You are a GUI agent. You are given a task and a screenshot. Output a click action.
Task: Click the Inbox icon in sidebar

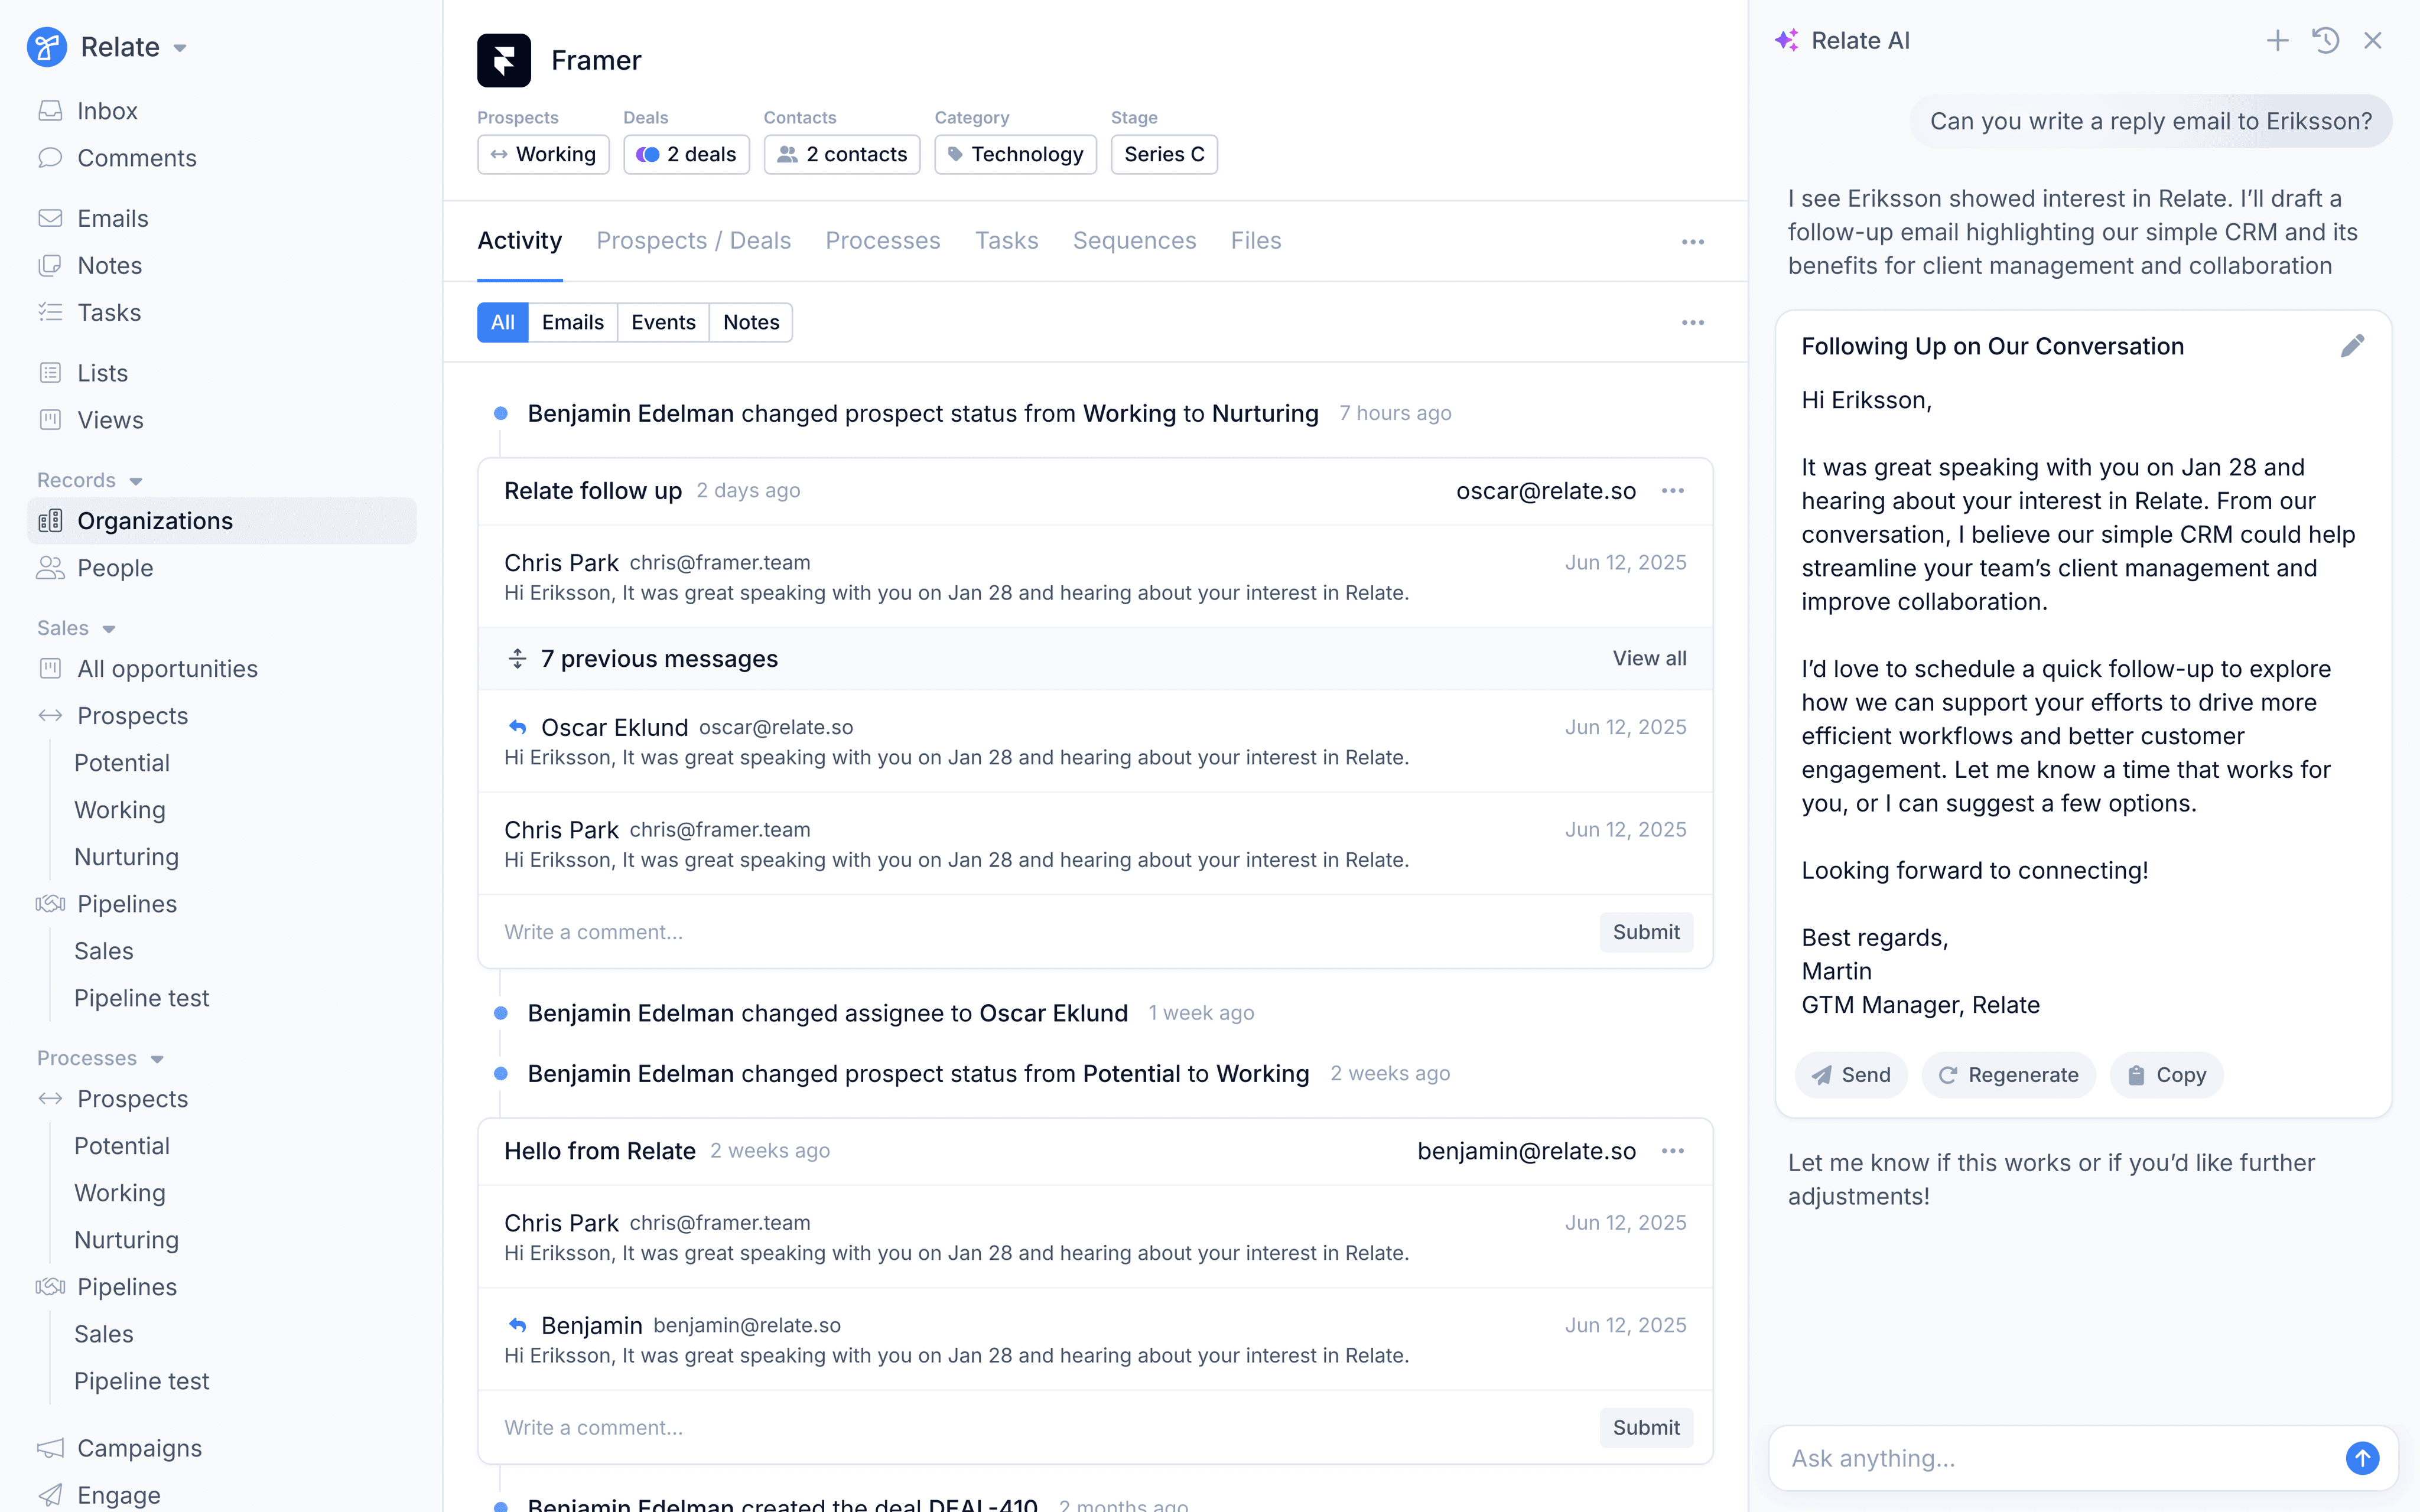(50, 111)
